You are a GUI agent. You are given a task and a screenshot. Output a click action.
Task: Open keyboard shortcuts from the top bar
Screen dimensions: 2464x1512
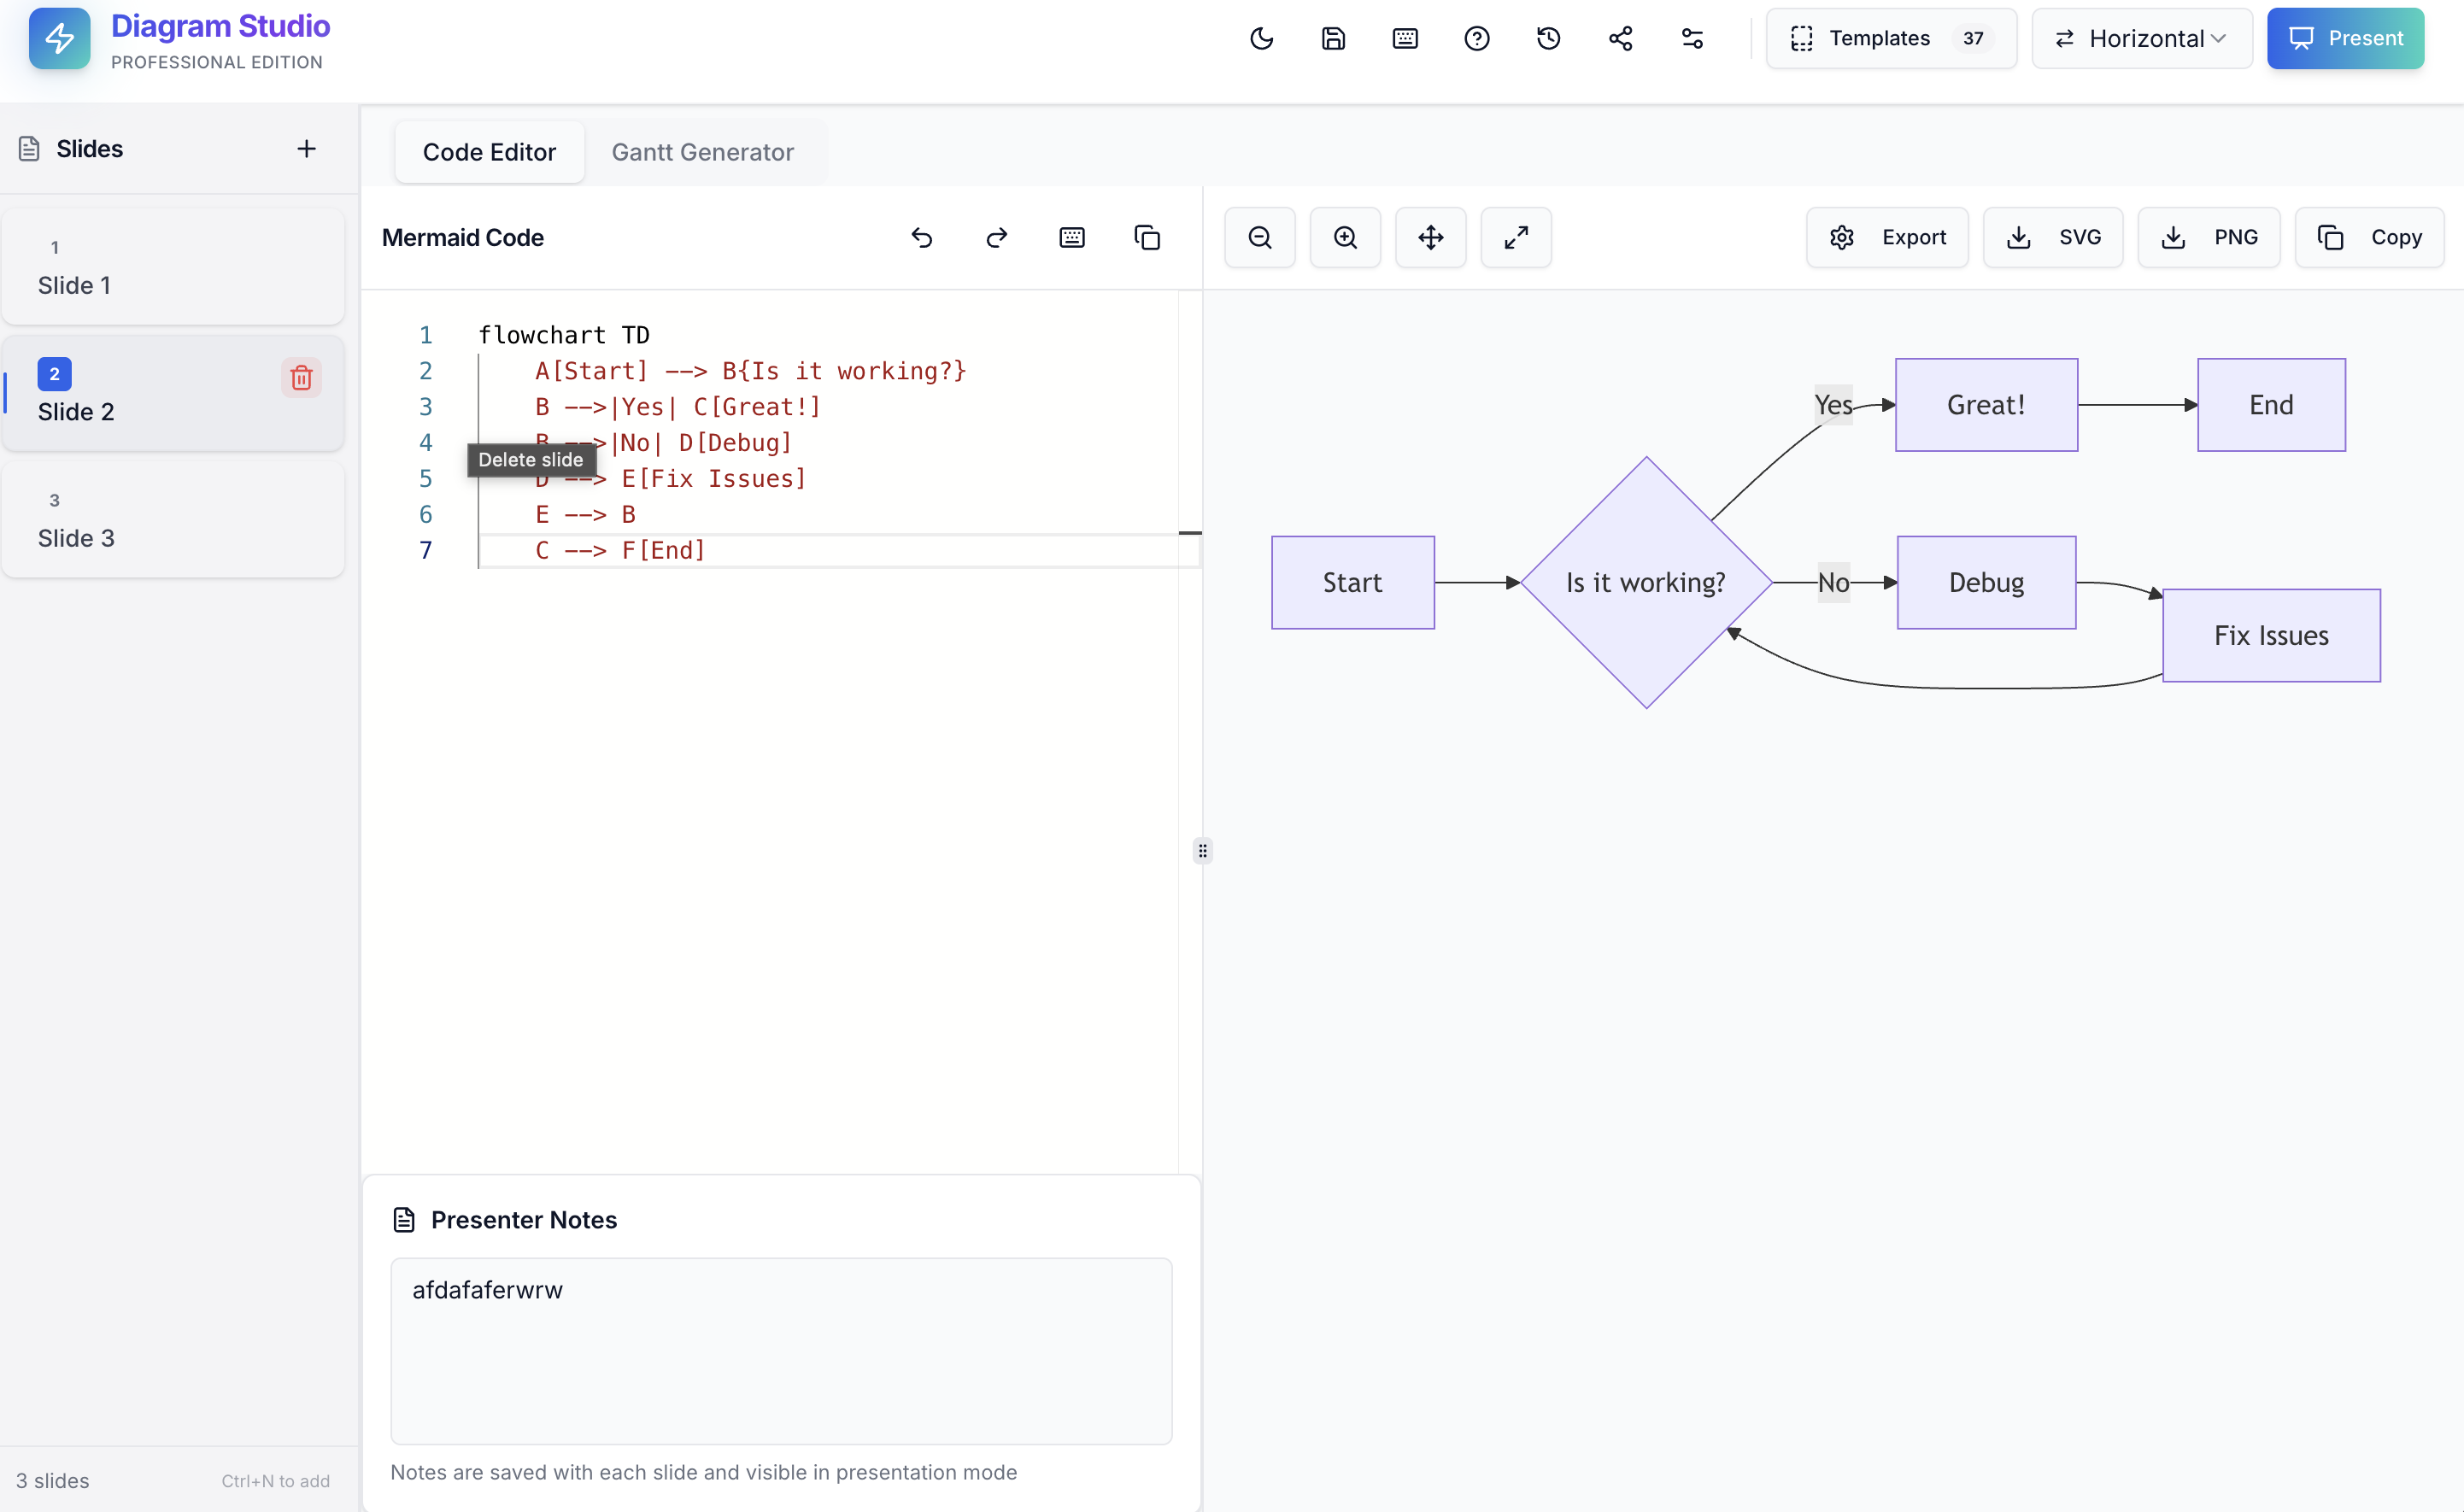coord(1405,38)
